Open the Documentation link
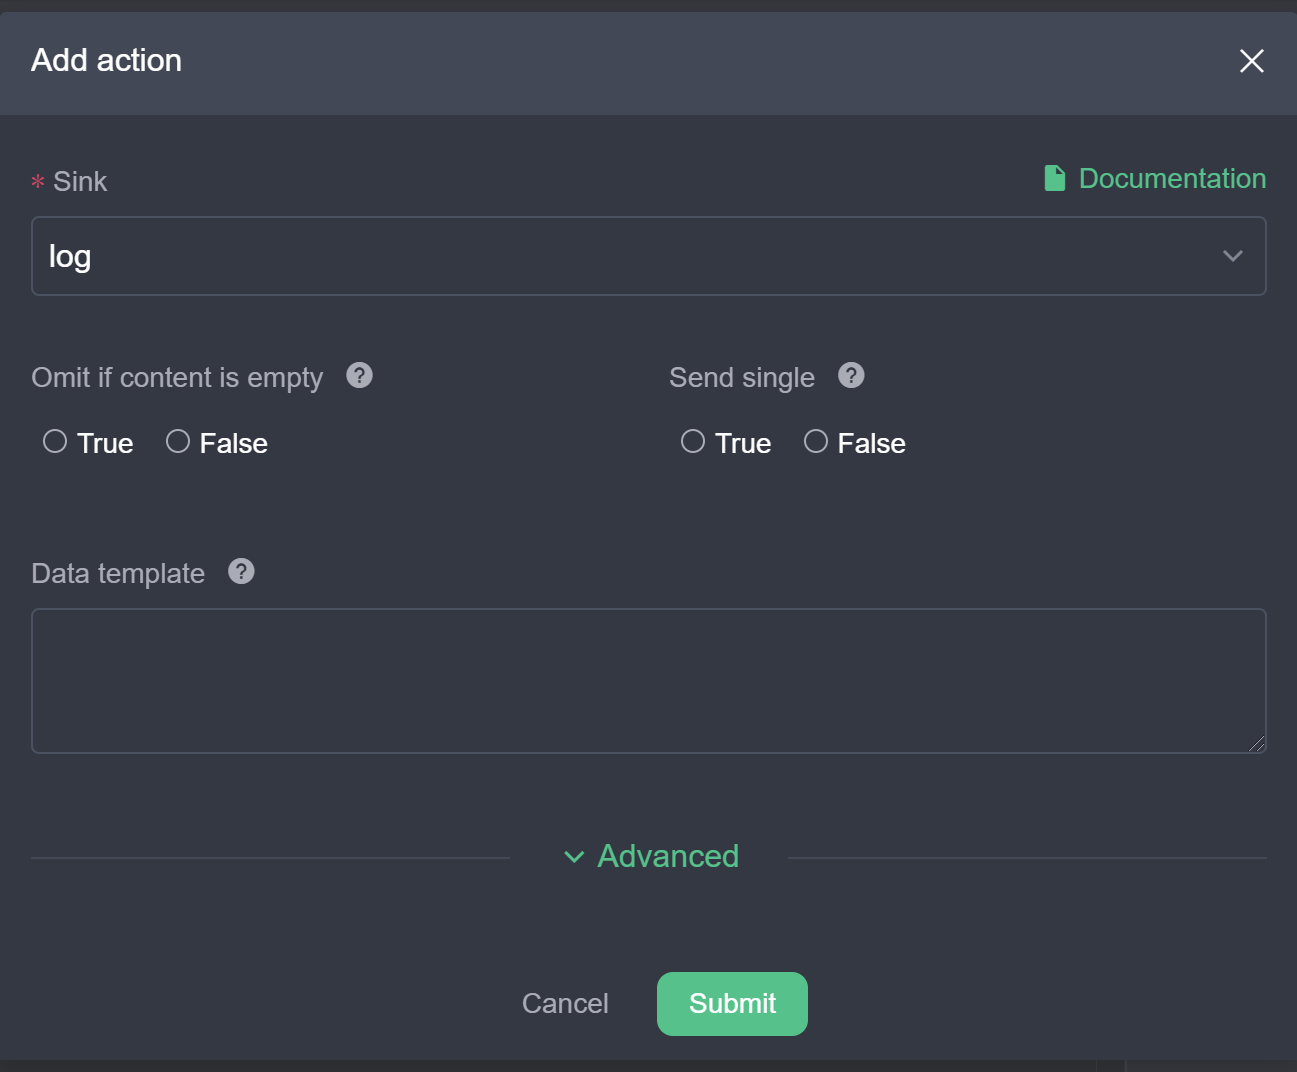 [1172, 178]
